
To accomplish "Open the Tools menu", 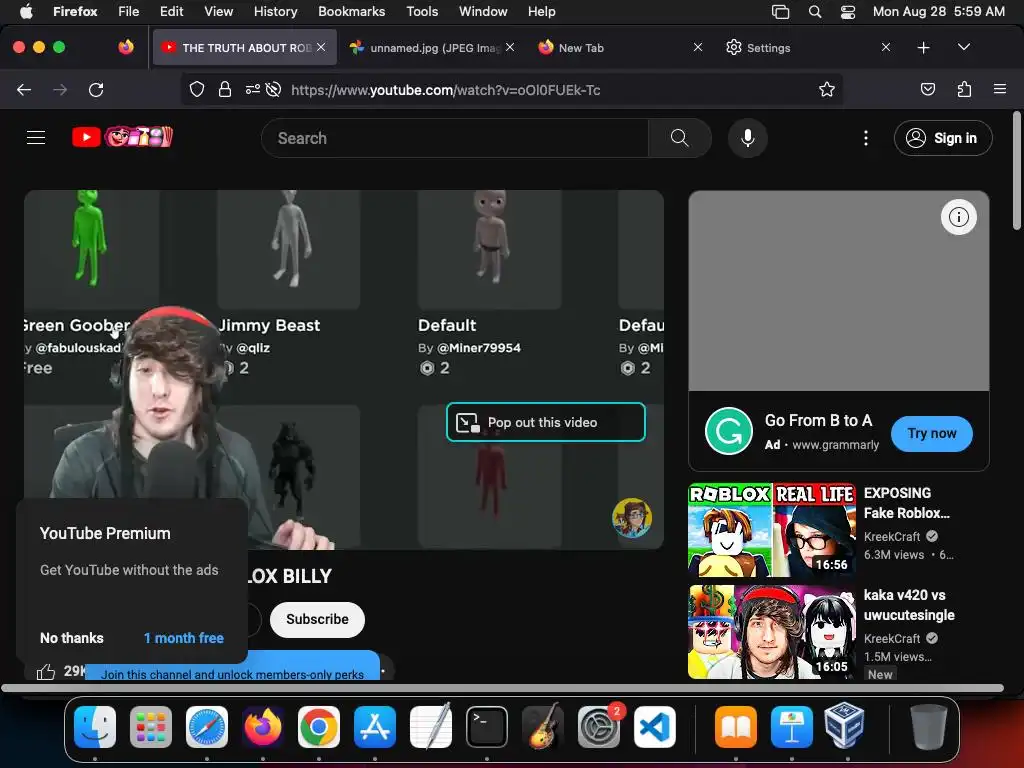I will point(422,12).
